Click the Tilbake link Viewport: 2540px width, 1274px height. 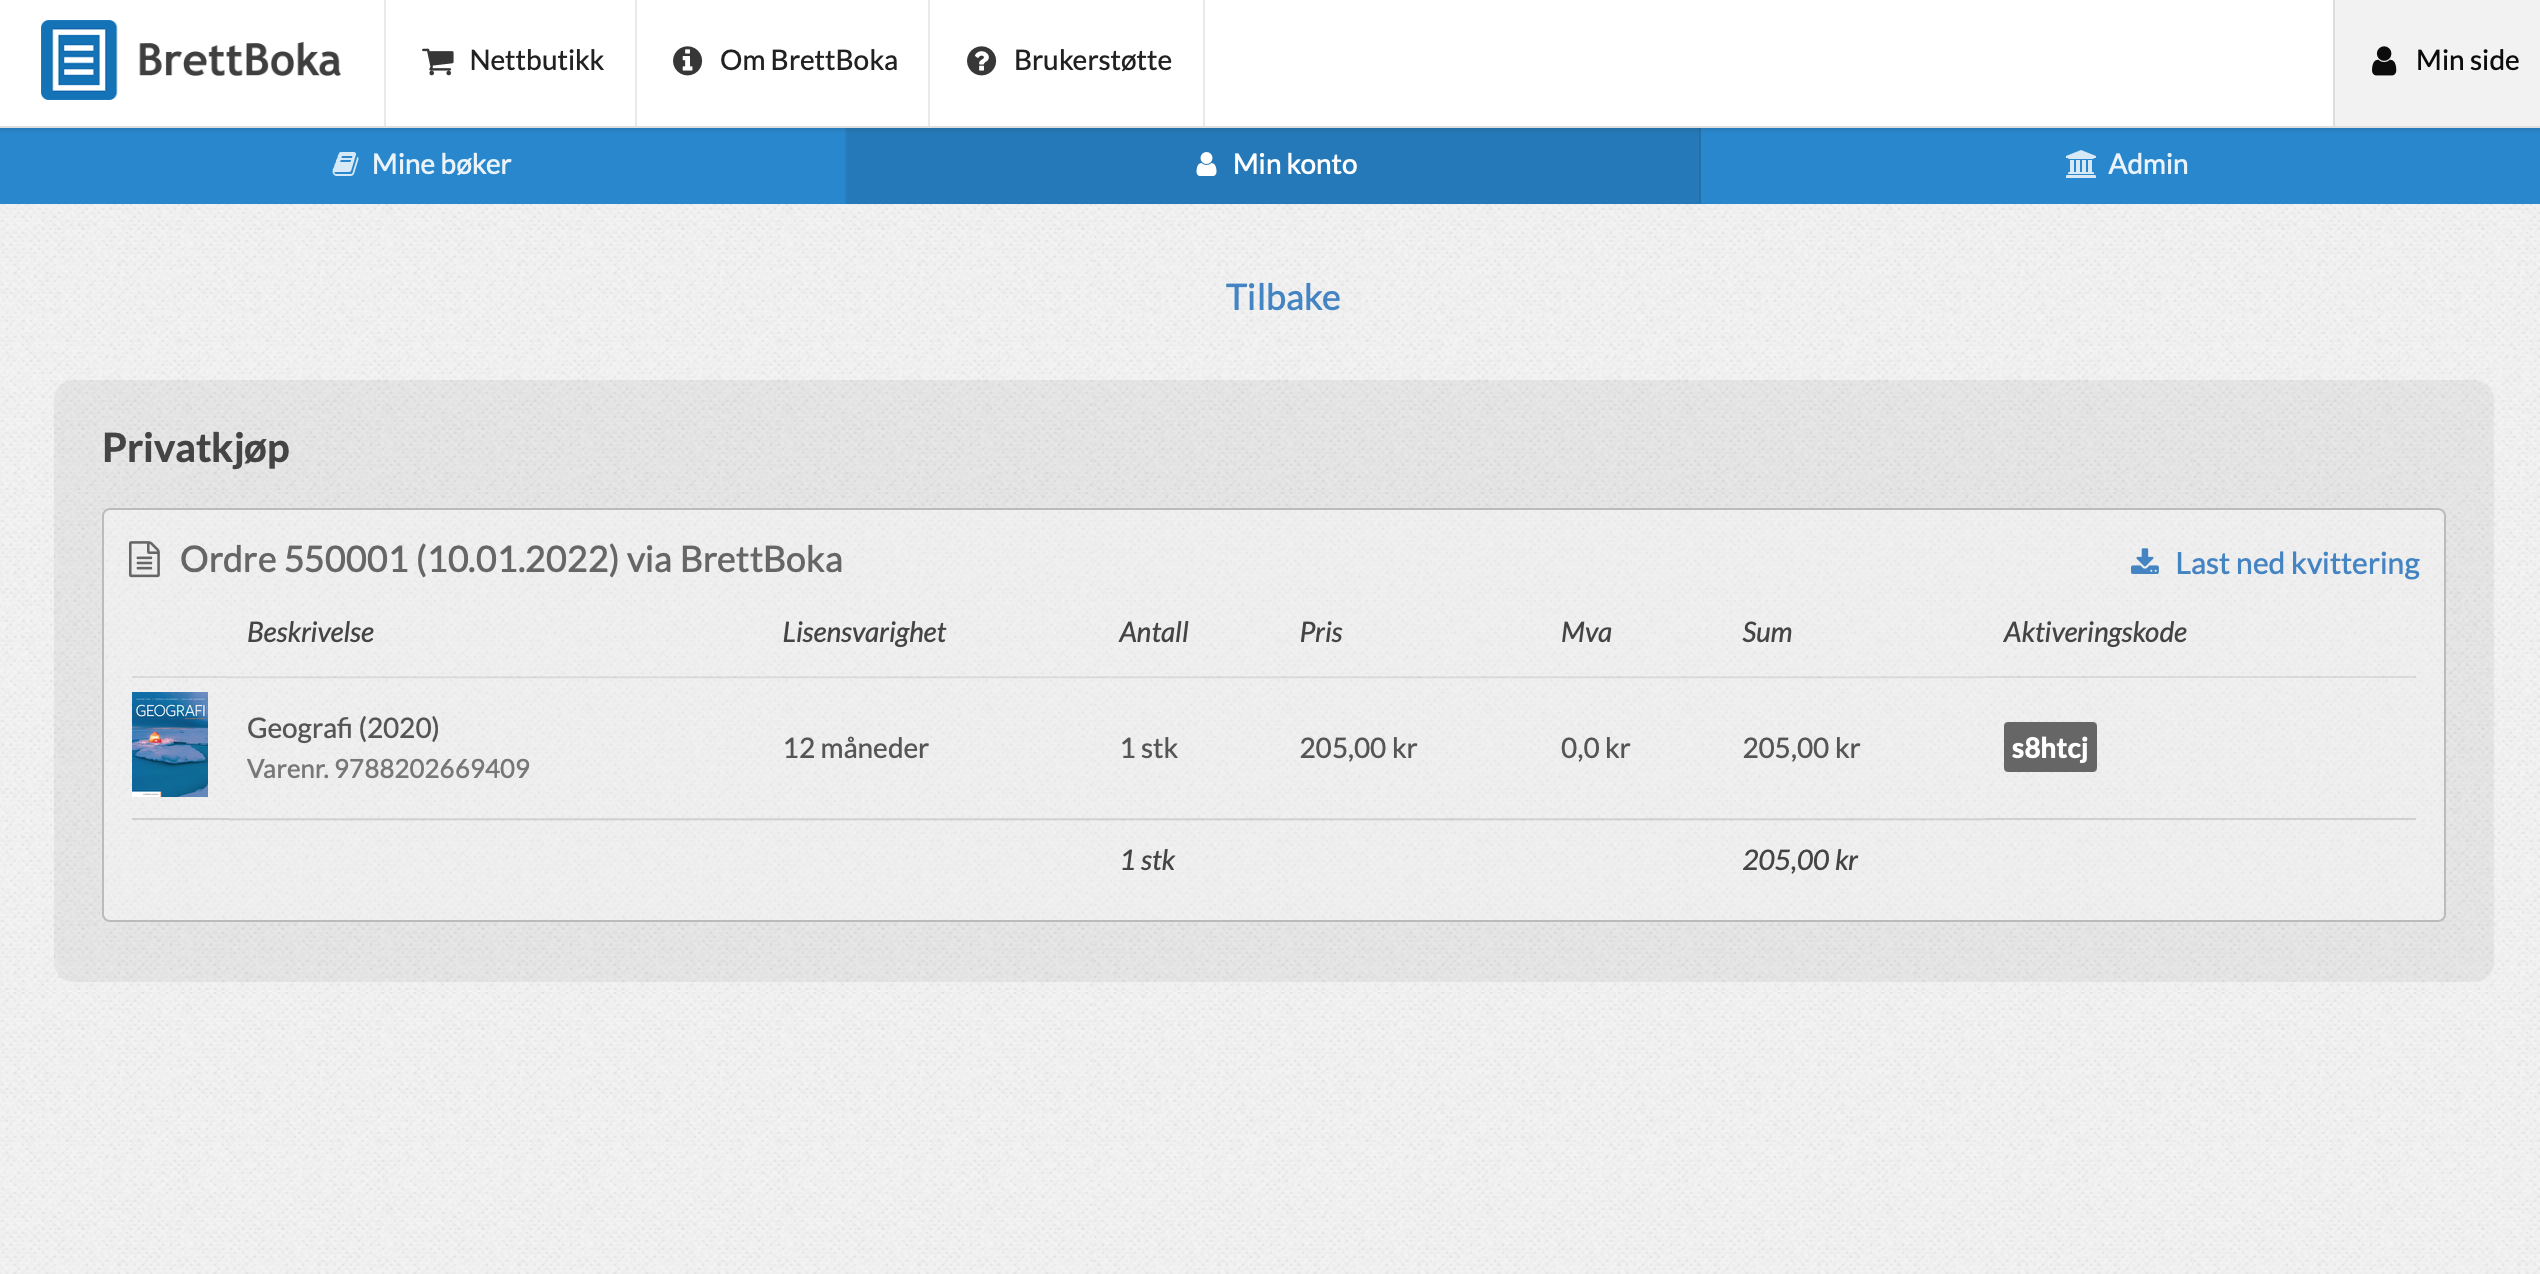(1282, 297)
